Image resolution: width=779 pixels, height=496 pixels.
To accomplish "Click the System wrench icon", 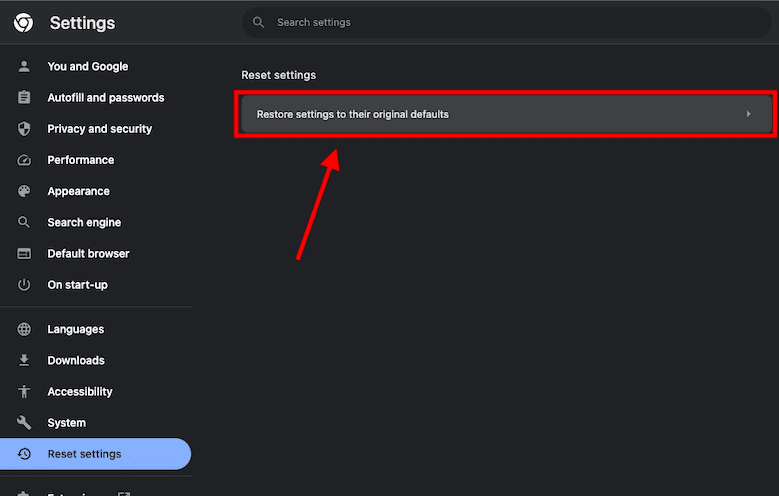I will (x=25, y=423).
